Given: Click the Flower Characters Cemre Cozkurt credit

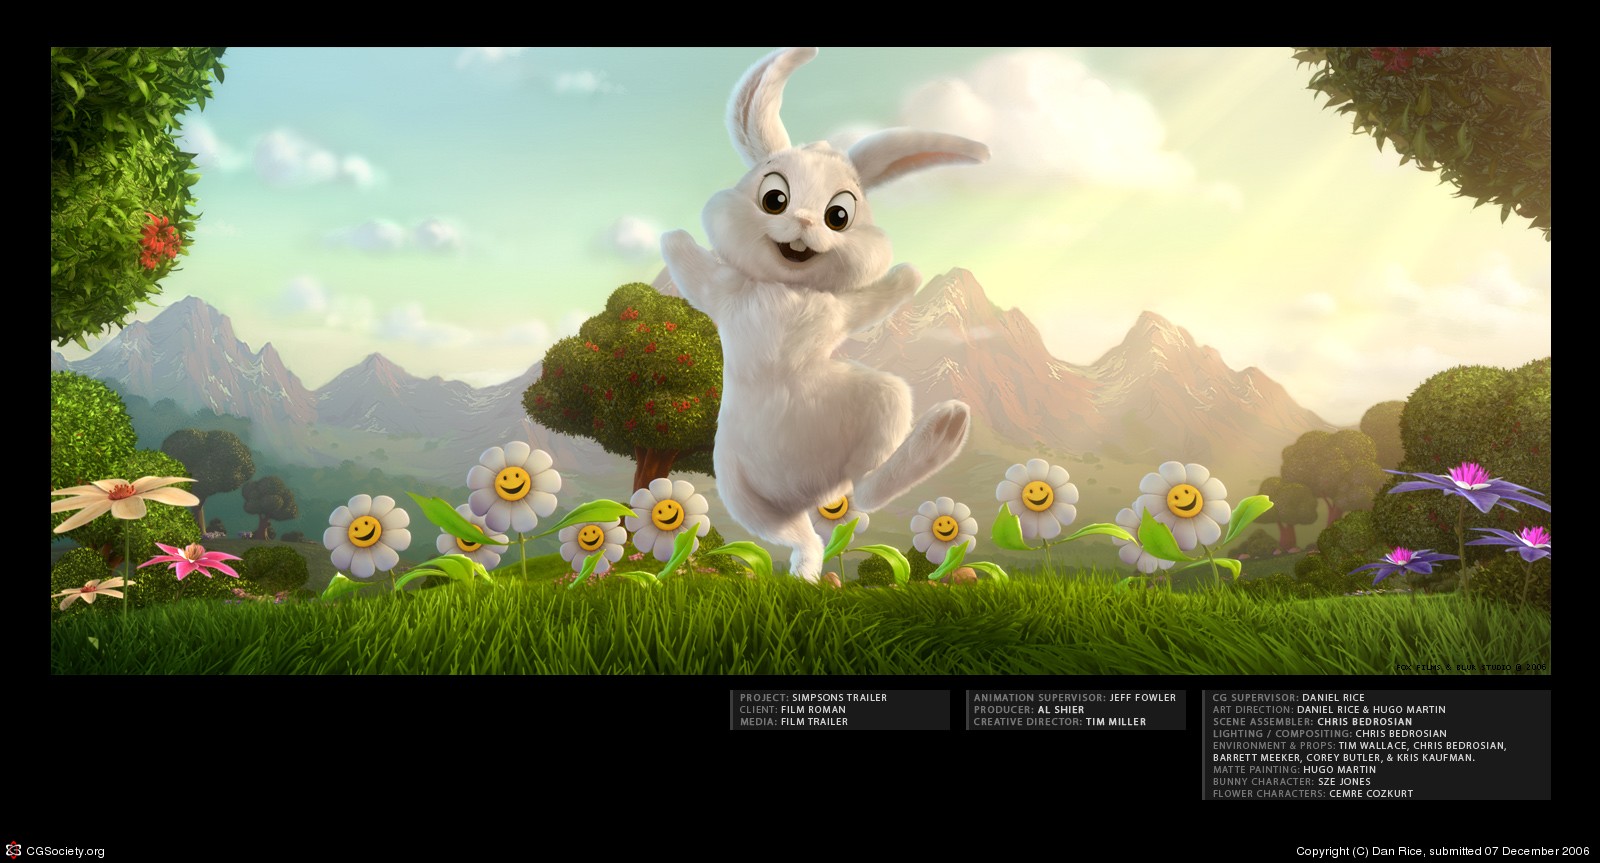Looking at the screenshot, I should 1312,794.
